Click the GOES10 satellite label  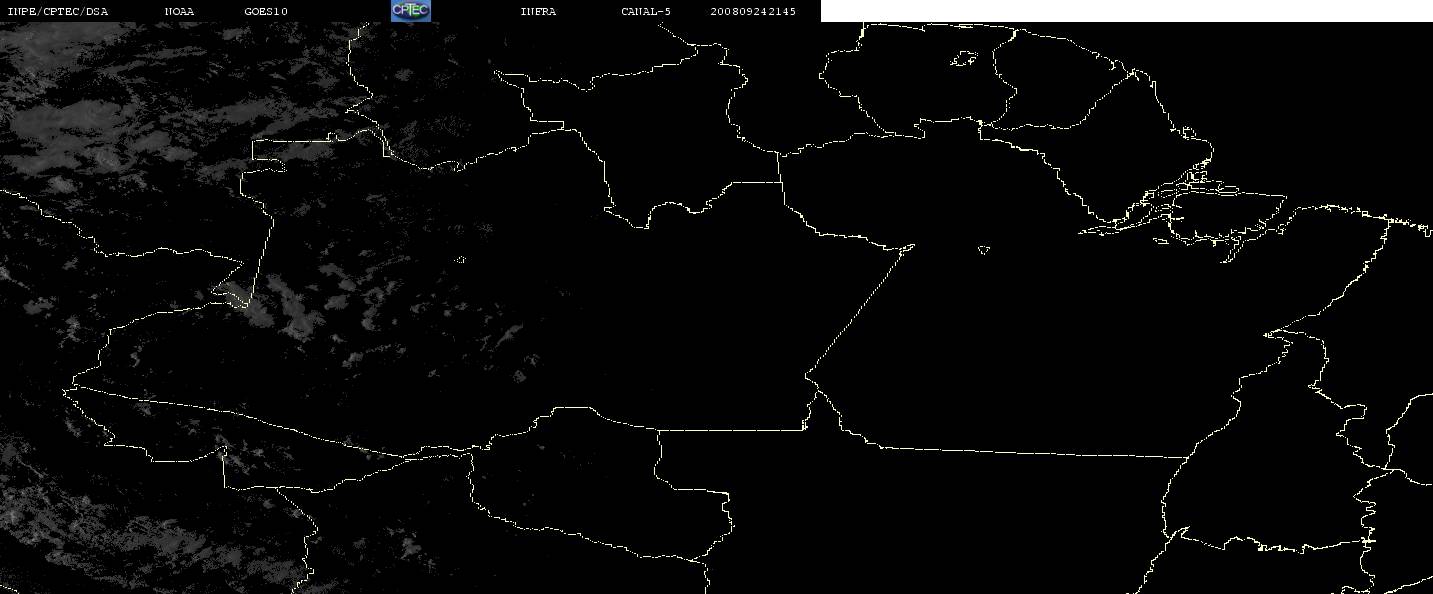[x=266, y=12]
